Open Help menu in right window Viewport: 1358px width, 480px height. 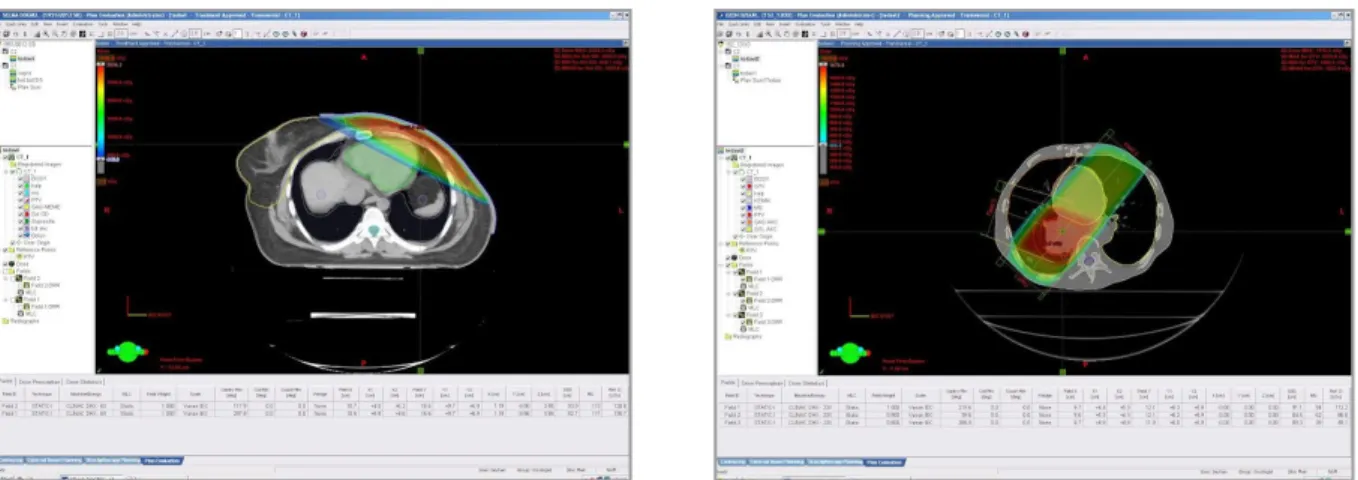pos(859,24)
